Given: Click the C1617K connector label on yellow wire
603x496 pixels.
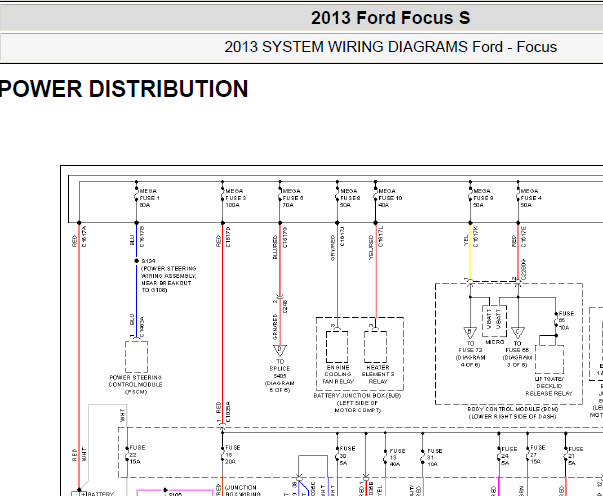Looking at the screenshot, I should (476, 236).
